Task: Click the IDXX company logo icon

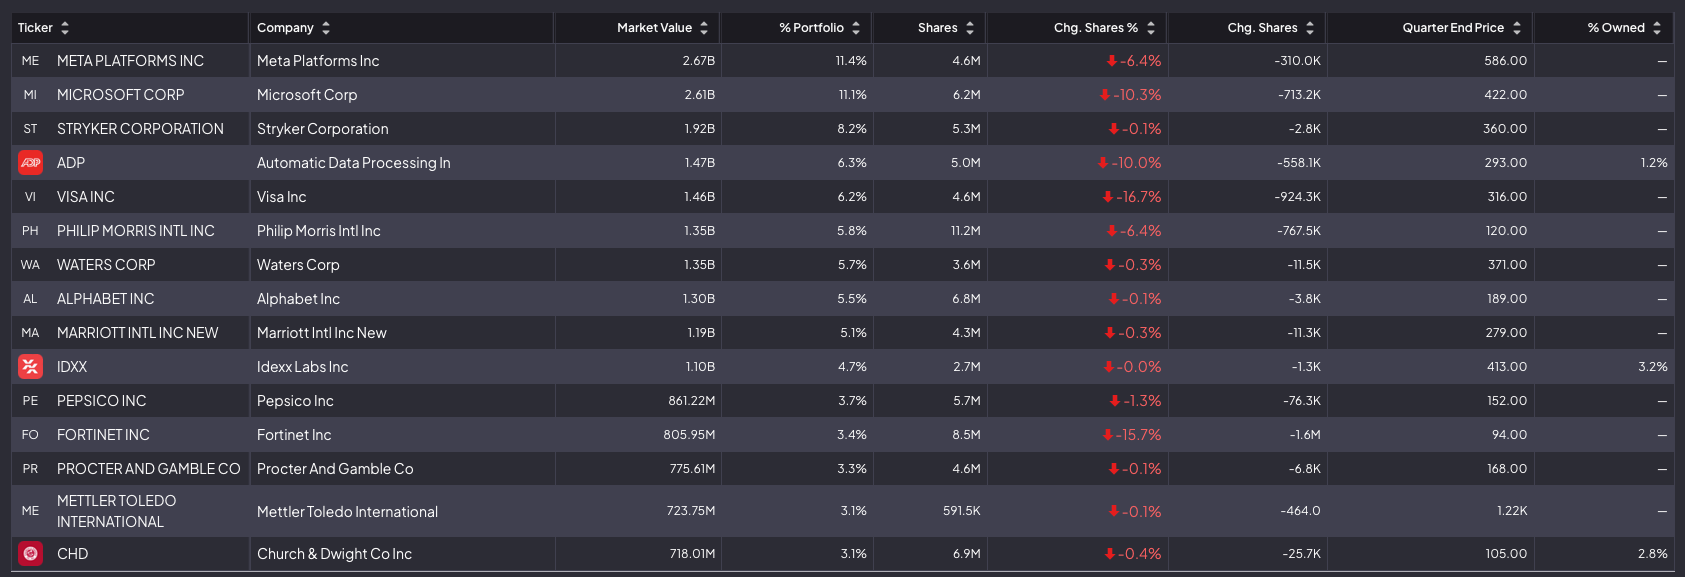Action: 30,367
